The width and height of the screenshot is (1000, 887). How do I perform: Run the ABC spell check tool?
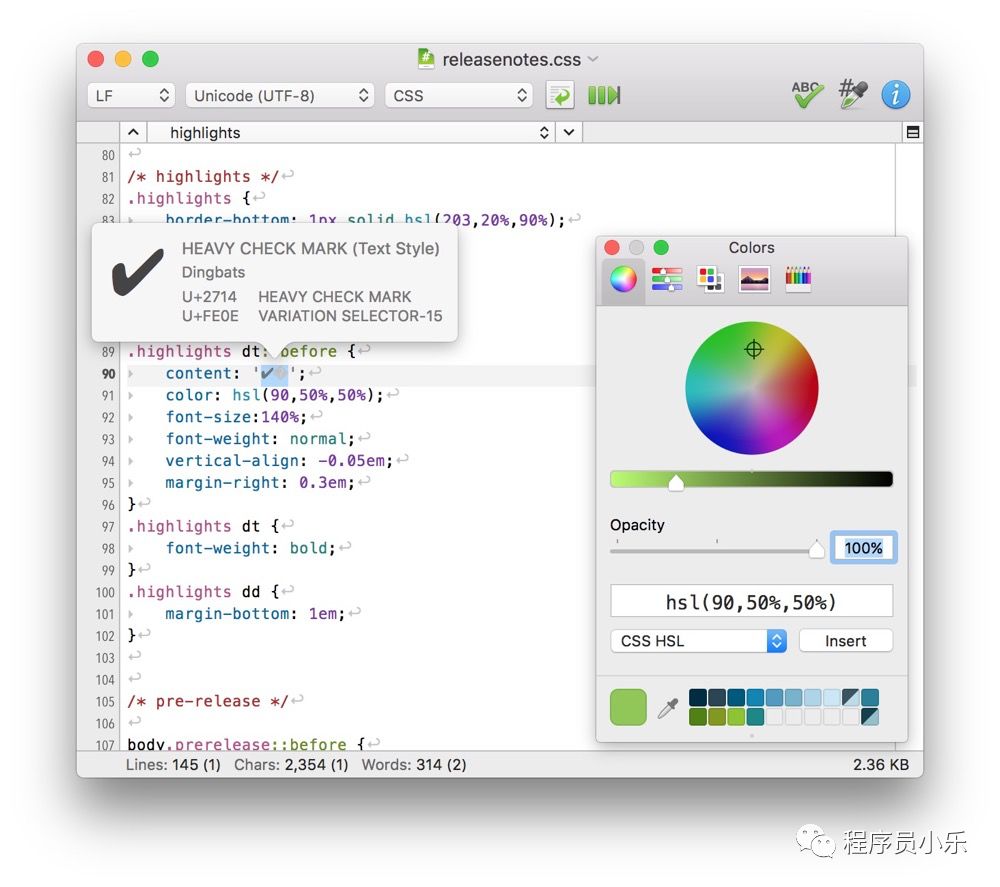(x=807, y=95)
